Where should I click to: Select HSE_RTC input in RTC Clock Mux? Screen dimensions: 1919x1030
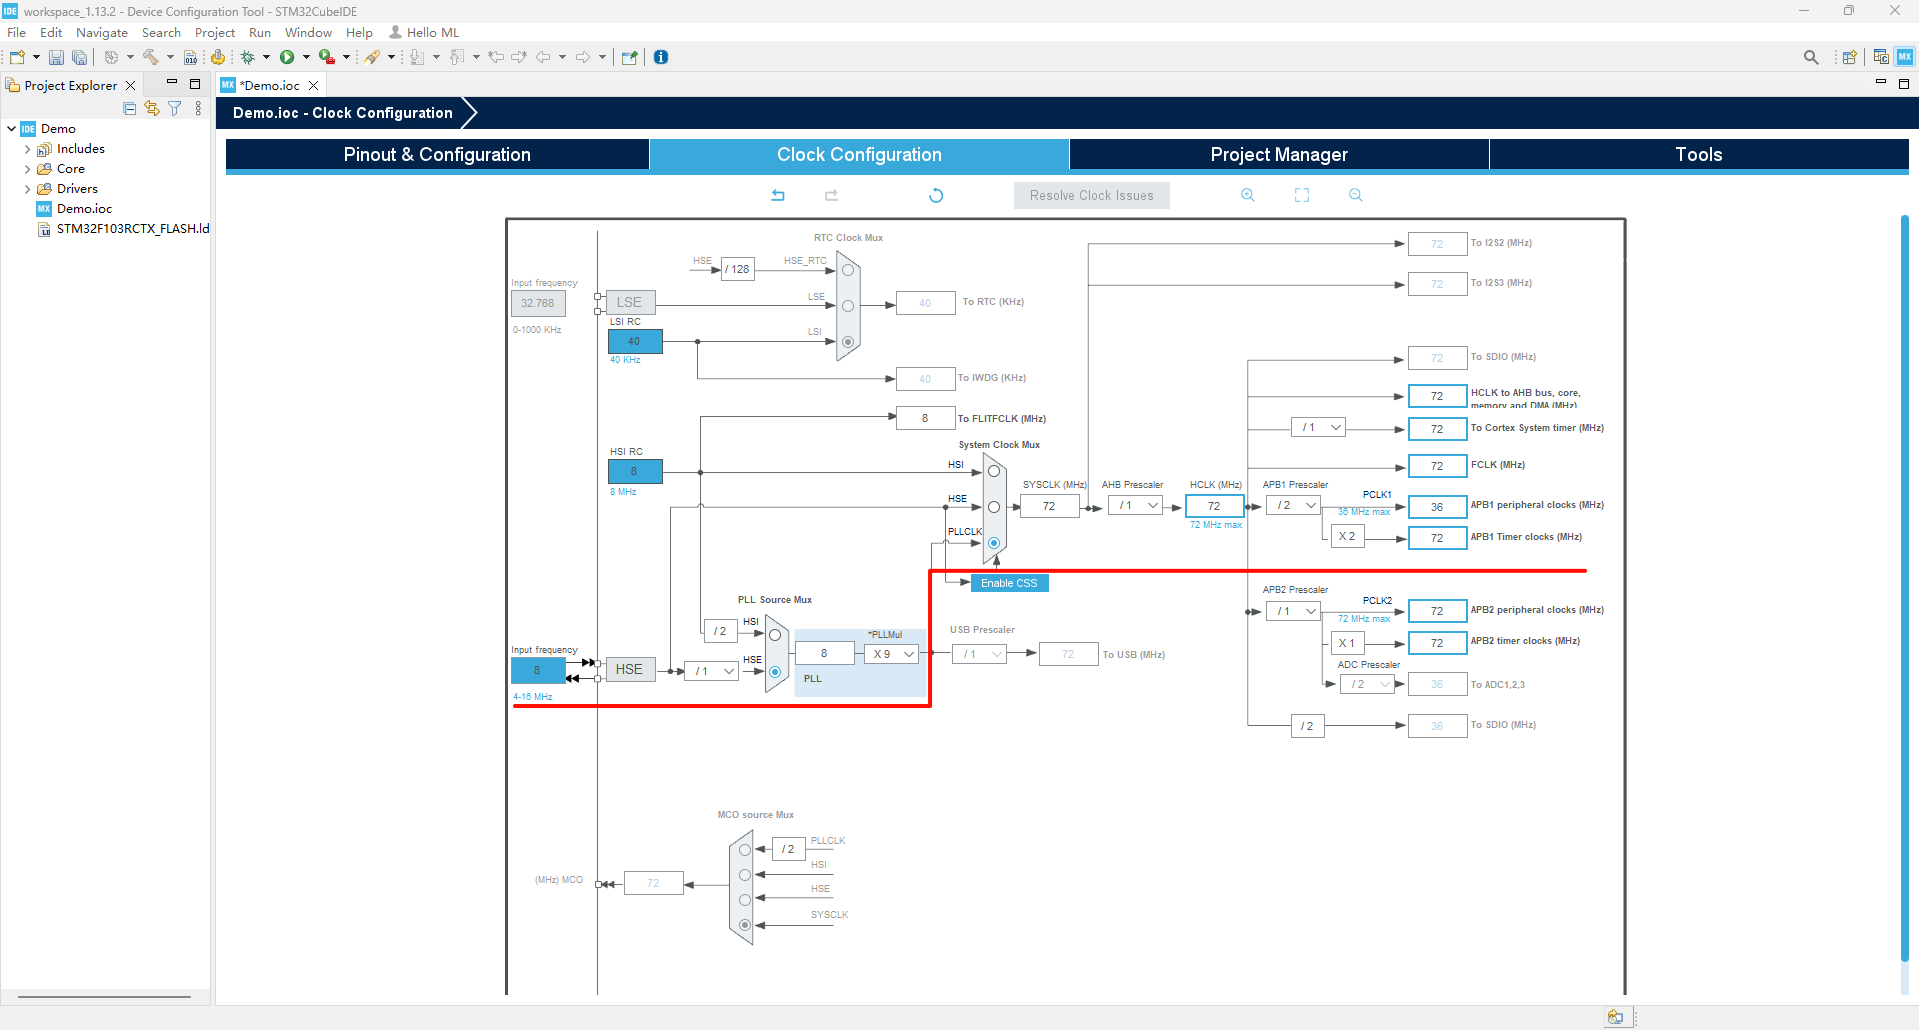click(848, 270)
